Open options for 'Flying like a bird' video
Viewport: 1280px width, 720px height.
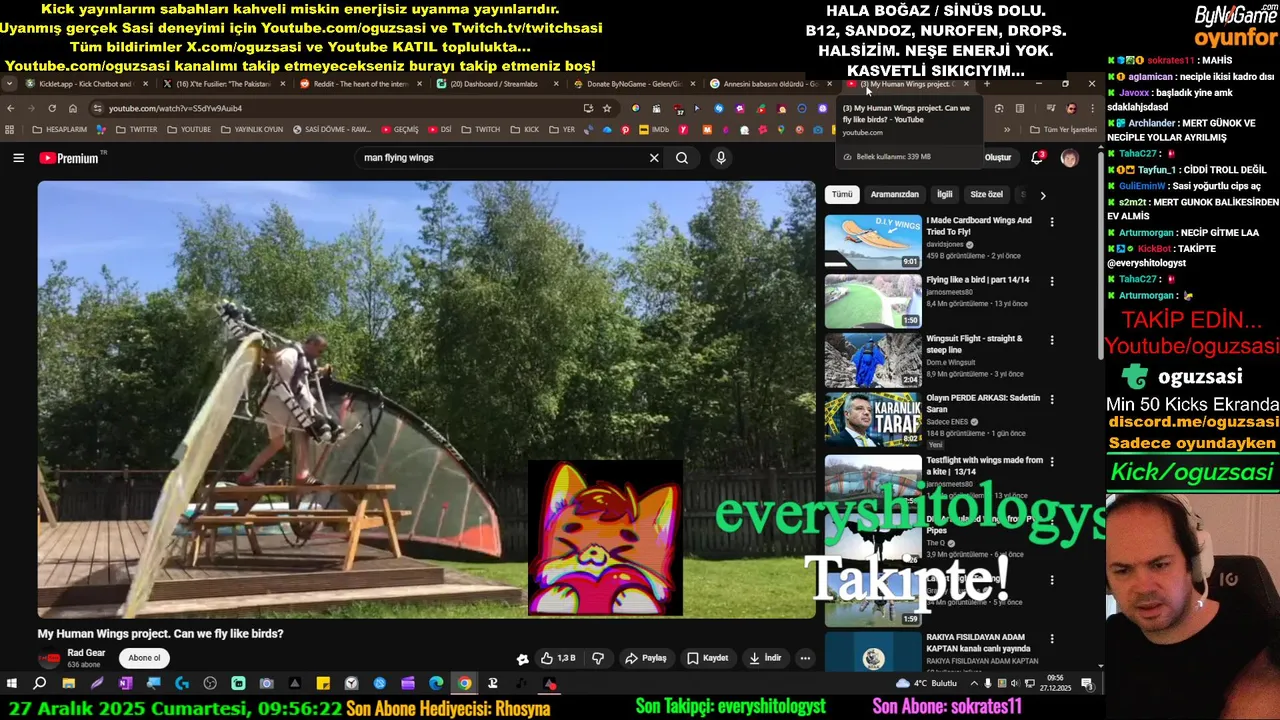coord(1051,282)
